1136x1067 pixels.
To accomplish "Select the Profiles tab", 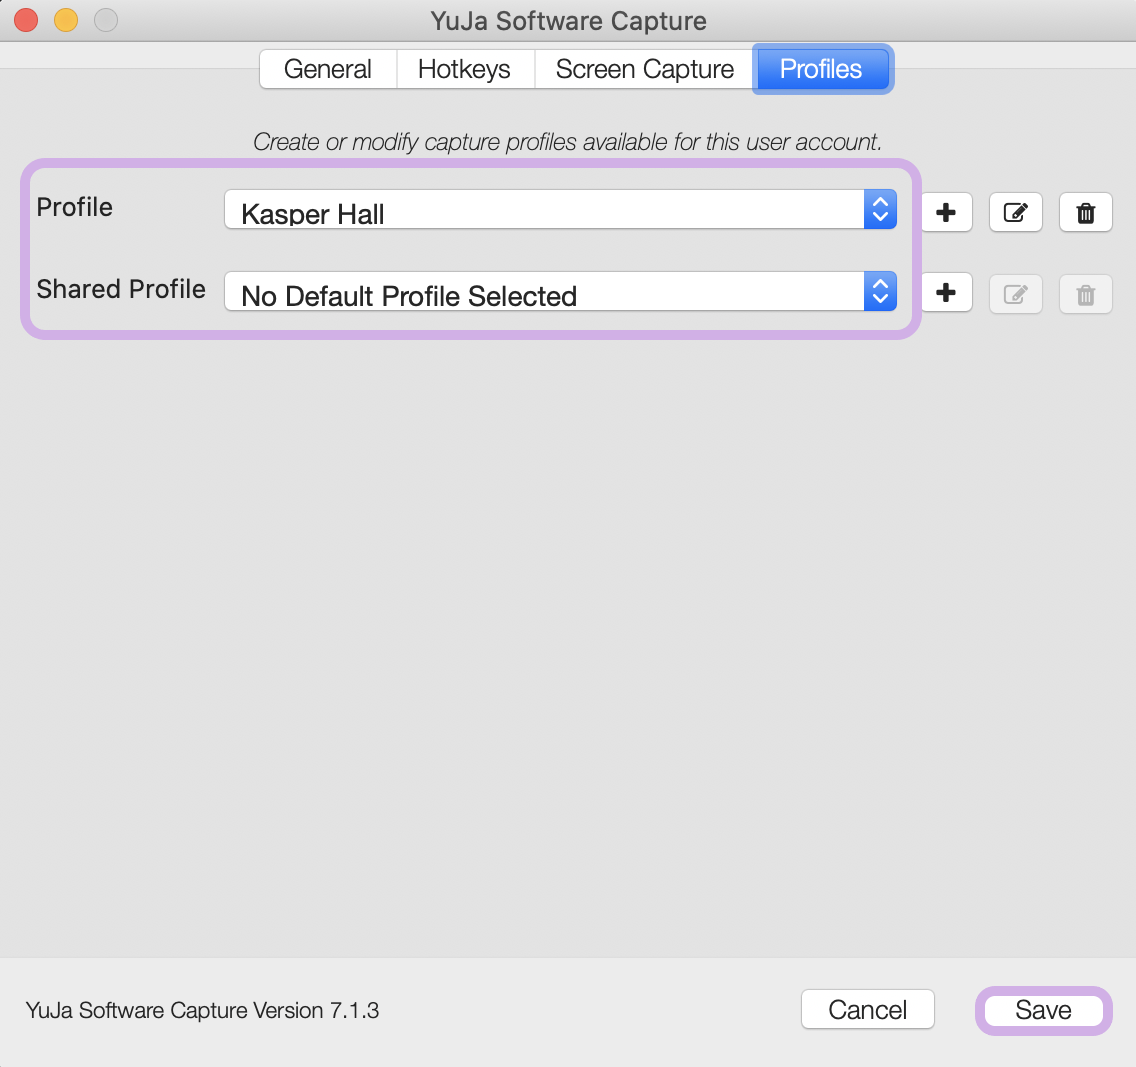I will tap(821, 69).
